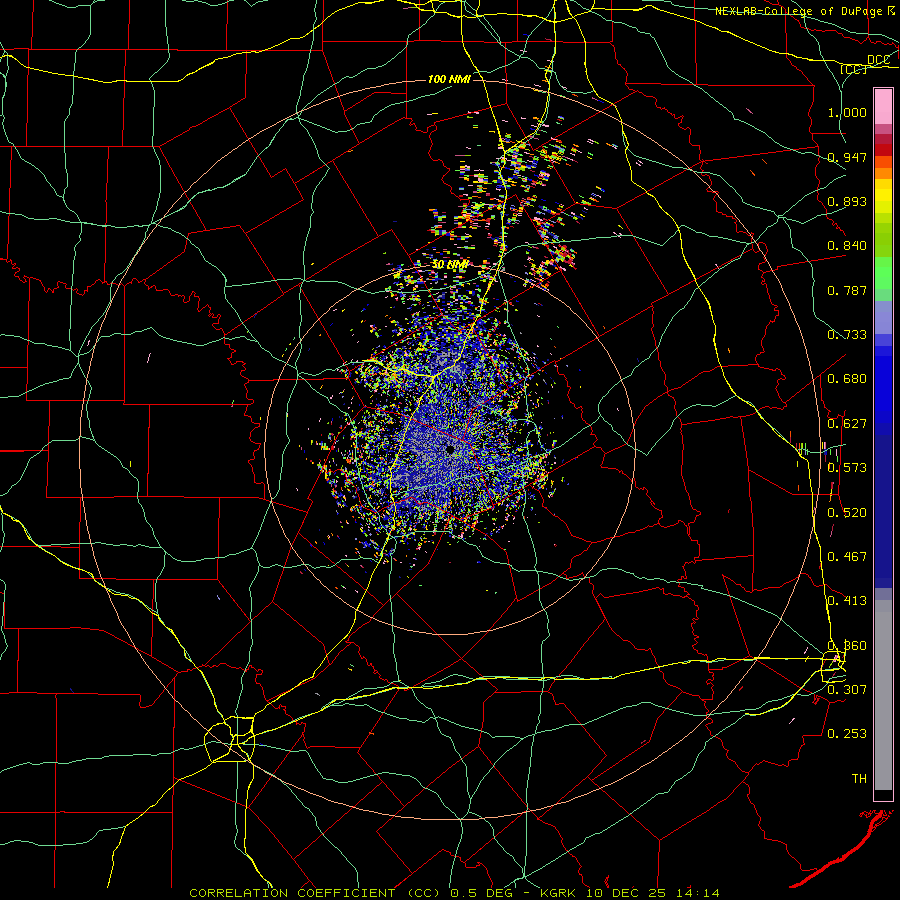900x900 pixels.
Task: Click the 0.627 color scale value
Action: (x=847, y=424)
